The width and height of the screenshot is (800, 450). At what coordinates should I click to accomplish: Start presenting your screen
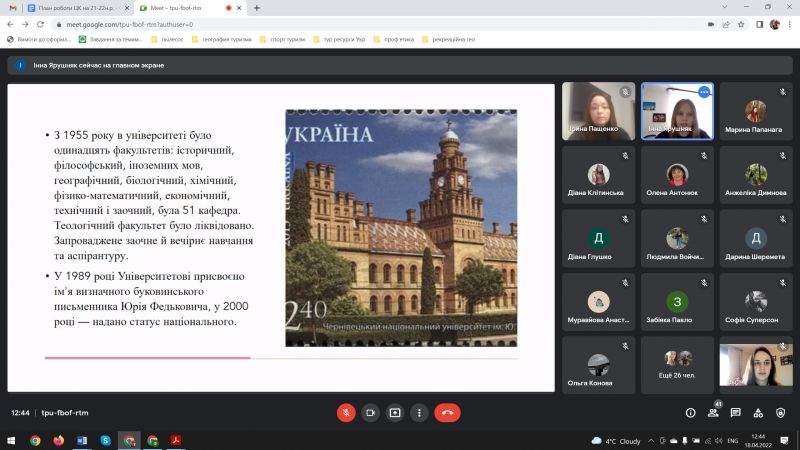coord(395,413)
